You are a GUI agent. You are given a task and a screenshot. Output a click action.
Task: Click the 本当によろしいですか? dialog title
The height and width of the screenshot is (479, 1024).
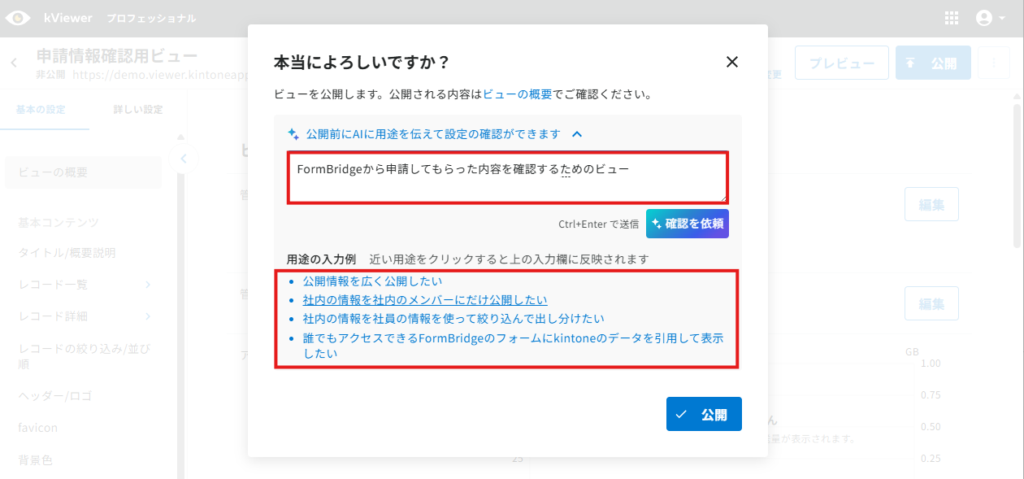click(361, 63)
